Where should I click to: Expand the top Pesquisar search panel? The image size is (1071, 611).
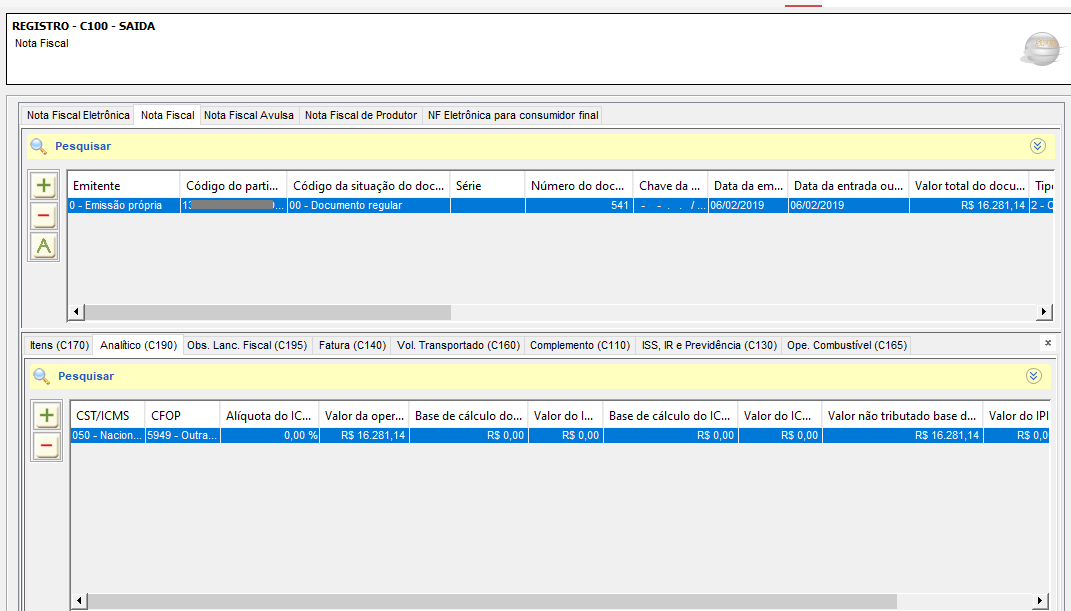[1037, 146]
